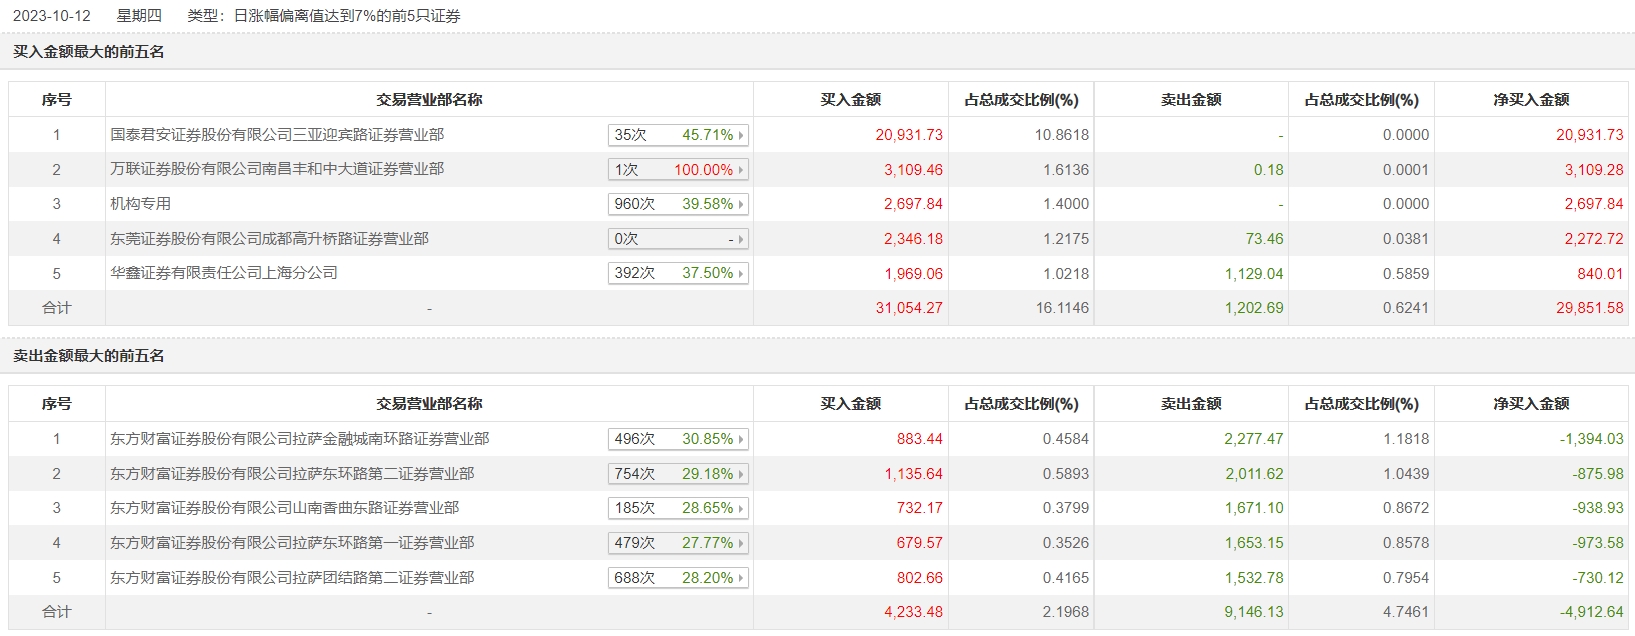Image resolution: width=1635 pixels, height=636 pixels.
Task: Open the 496次 30.85% stats dropdown
Action: click(x=678, y=439)
